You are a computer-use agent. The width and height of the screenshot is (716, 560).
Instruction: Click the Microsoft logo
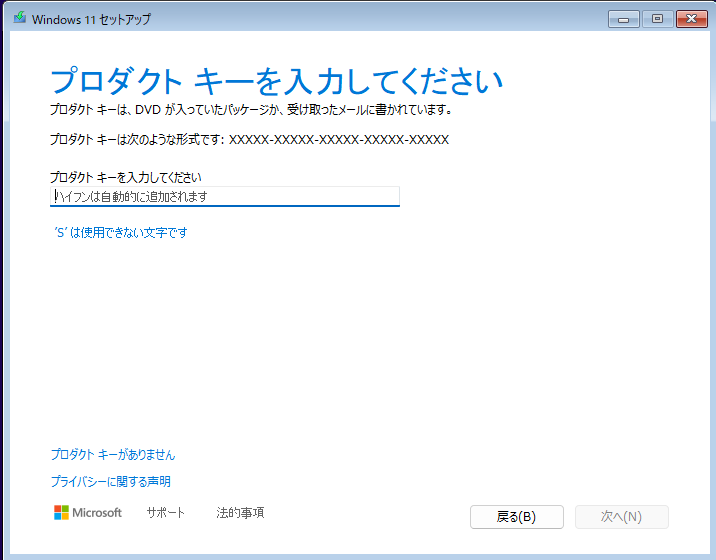coord(88,512)
